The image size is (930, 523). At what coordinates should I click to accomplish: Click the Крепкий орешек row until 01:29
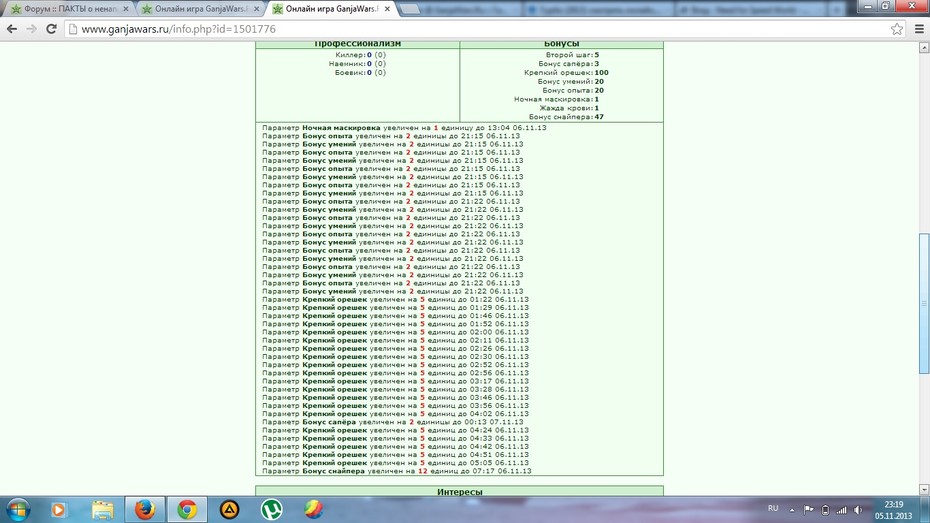(x=395, y=308)
